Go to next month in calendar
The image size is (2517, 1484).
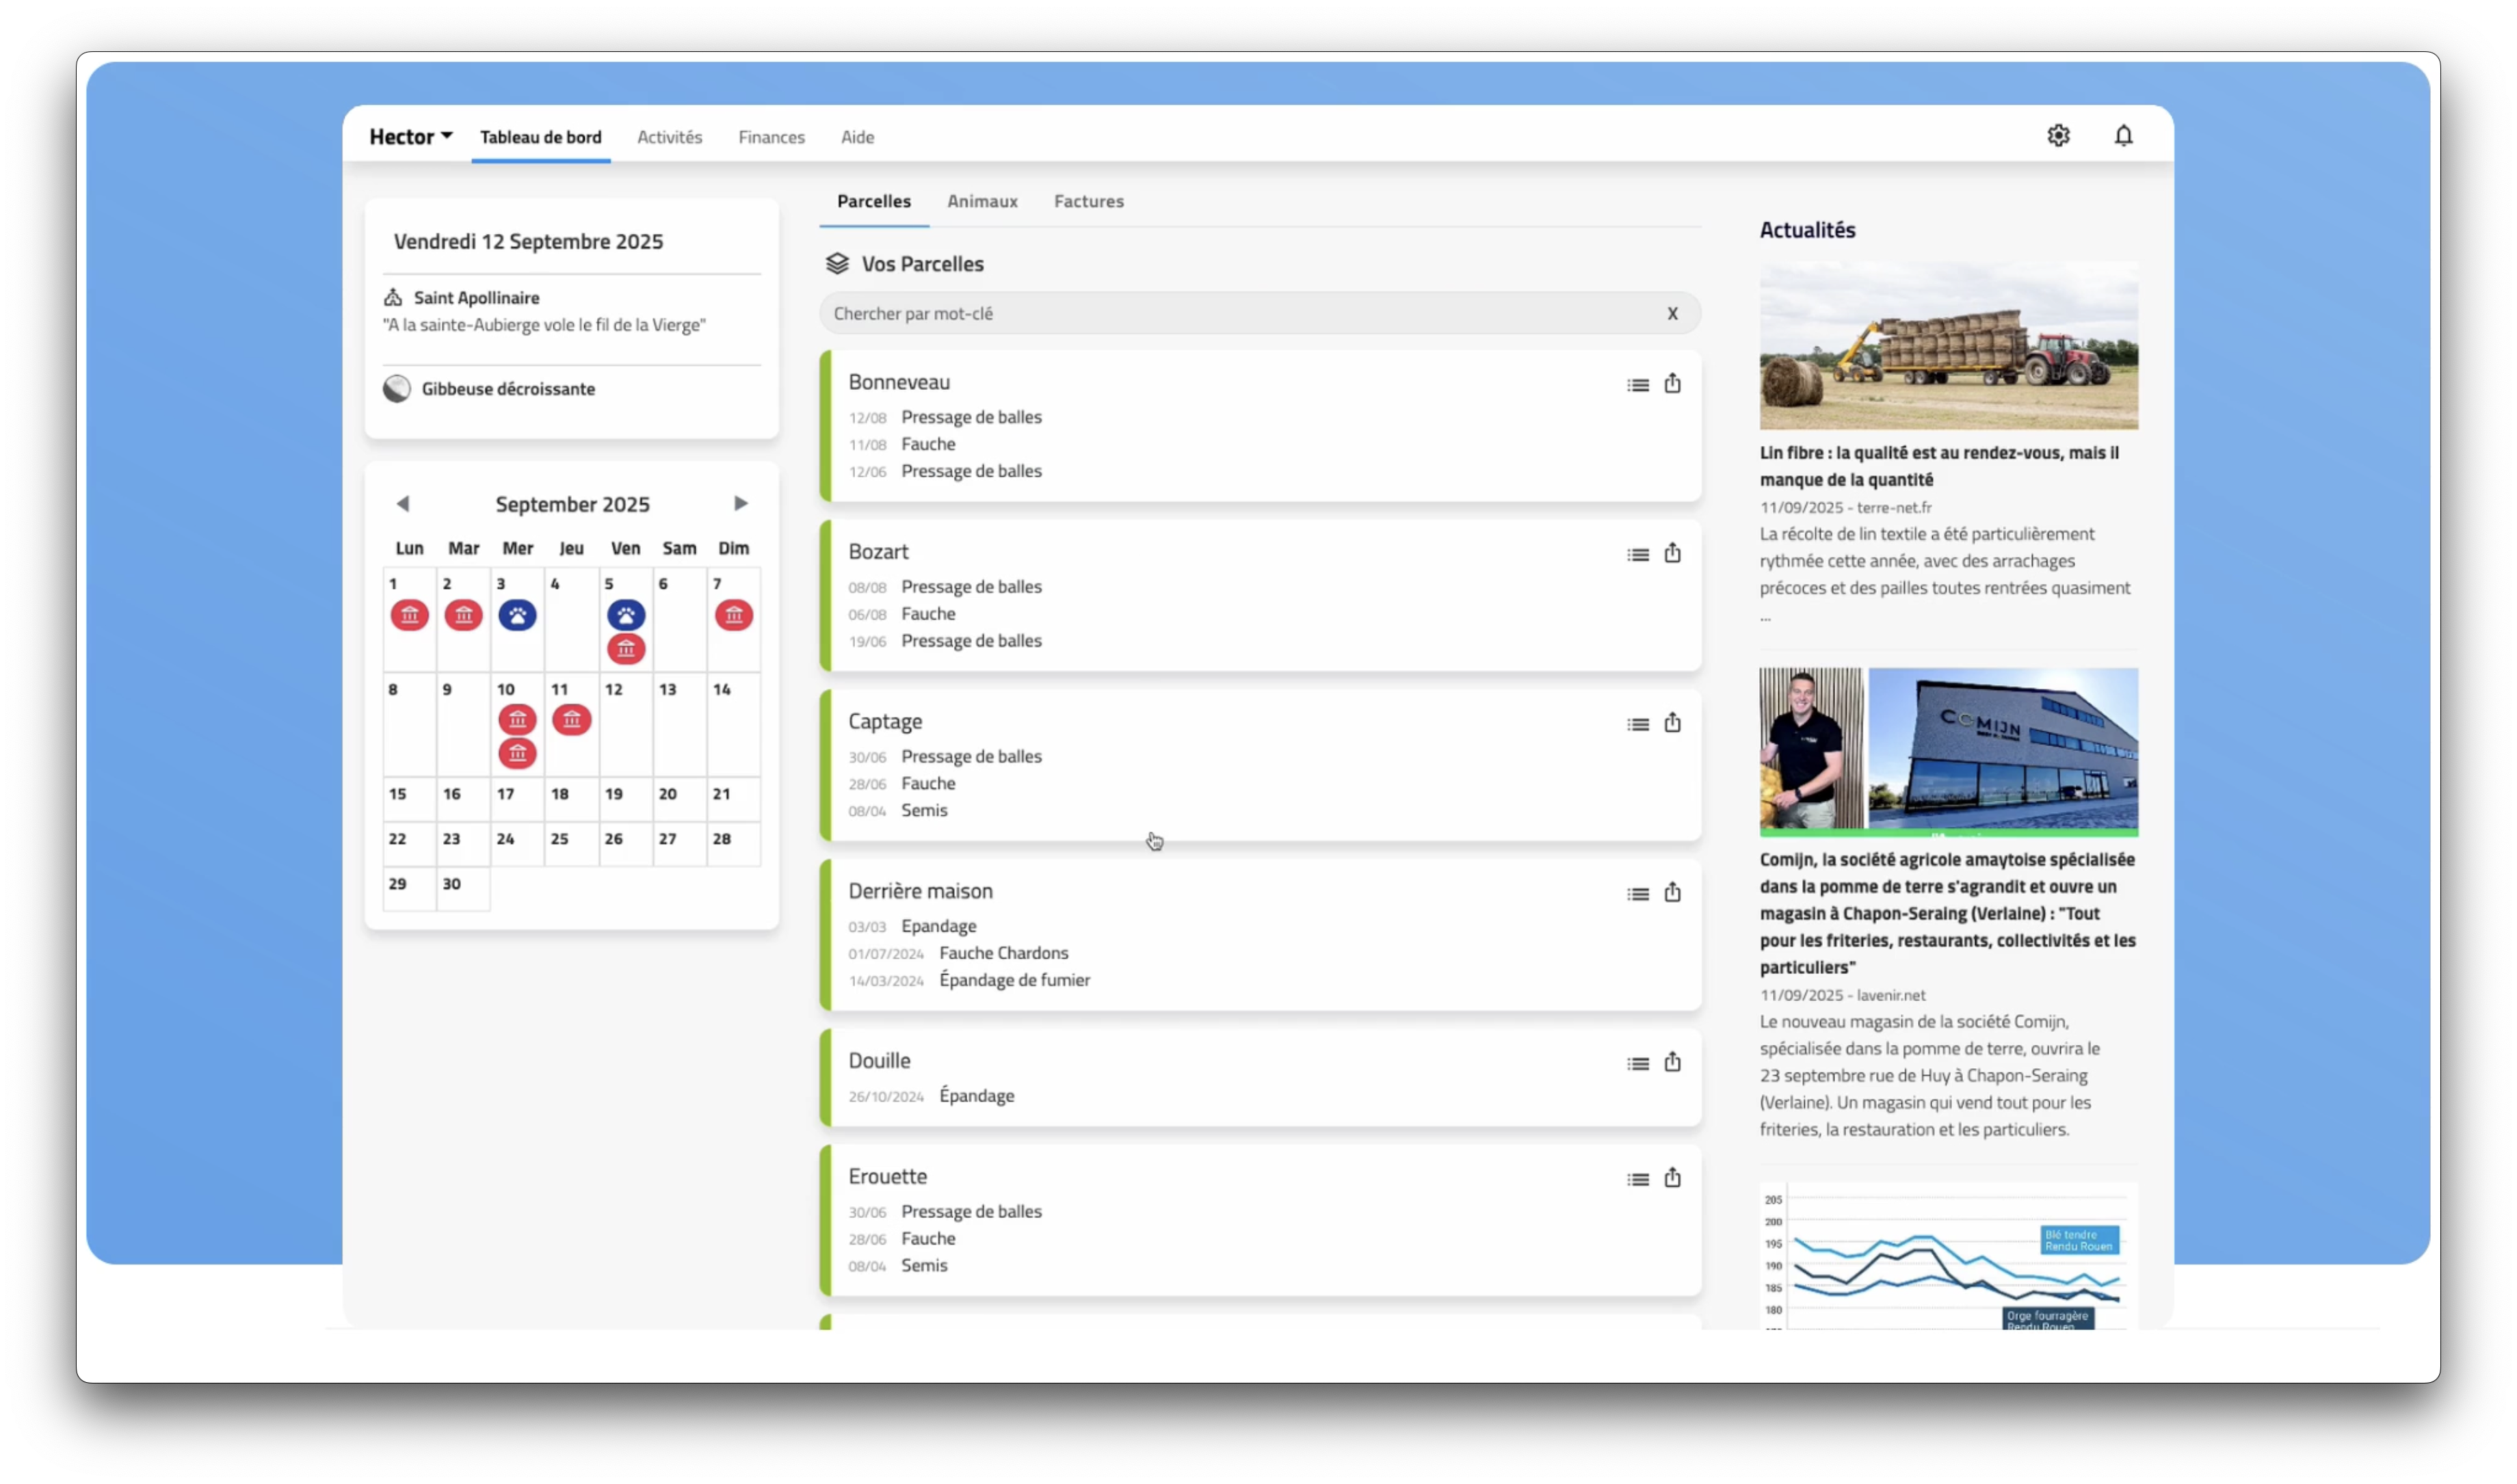click(x=740, y=504)
